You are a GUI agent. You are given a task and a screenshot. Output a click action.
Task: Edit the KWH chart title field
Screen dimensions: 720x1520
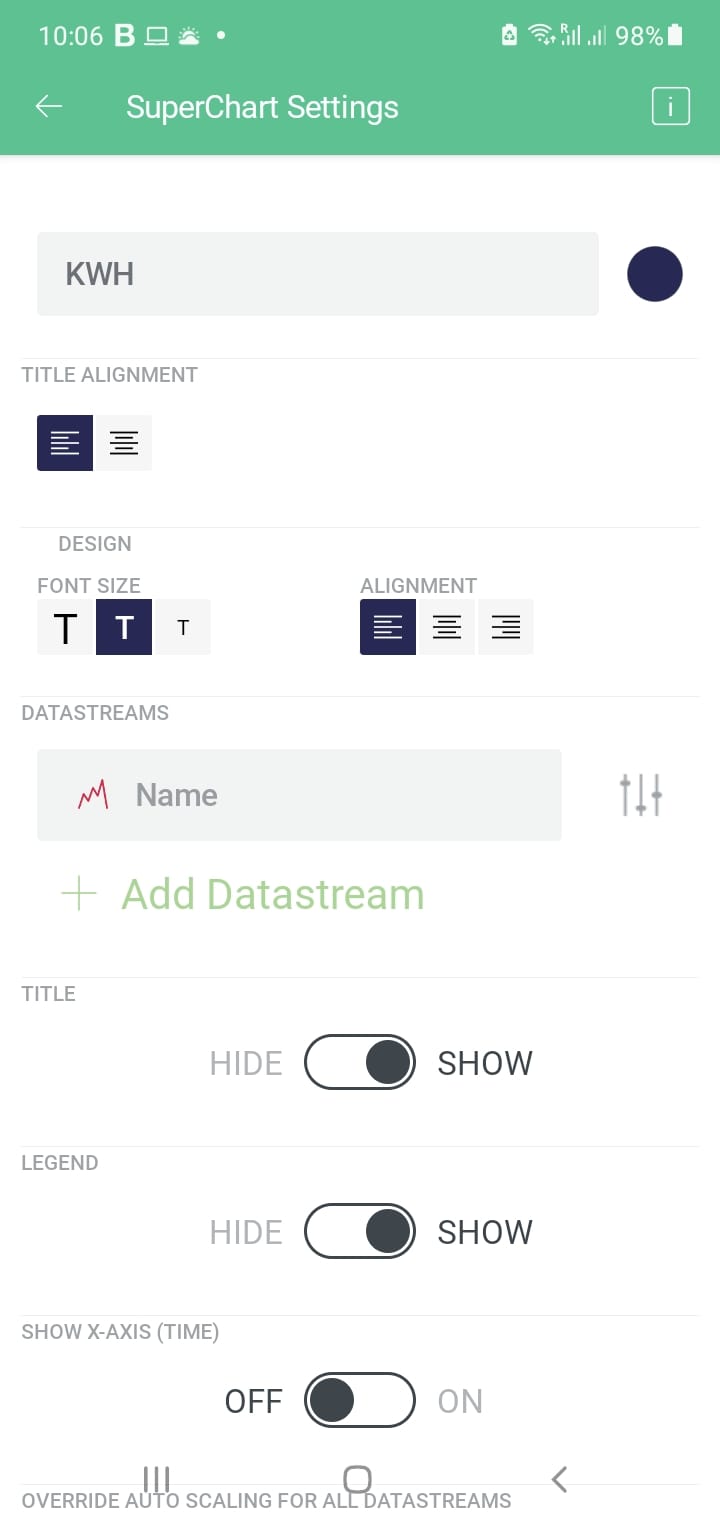317,274
